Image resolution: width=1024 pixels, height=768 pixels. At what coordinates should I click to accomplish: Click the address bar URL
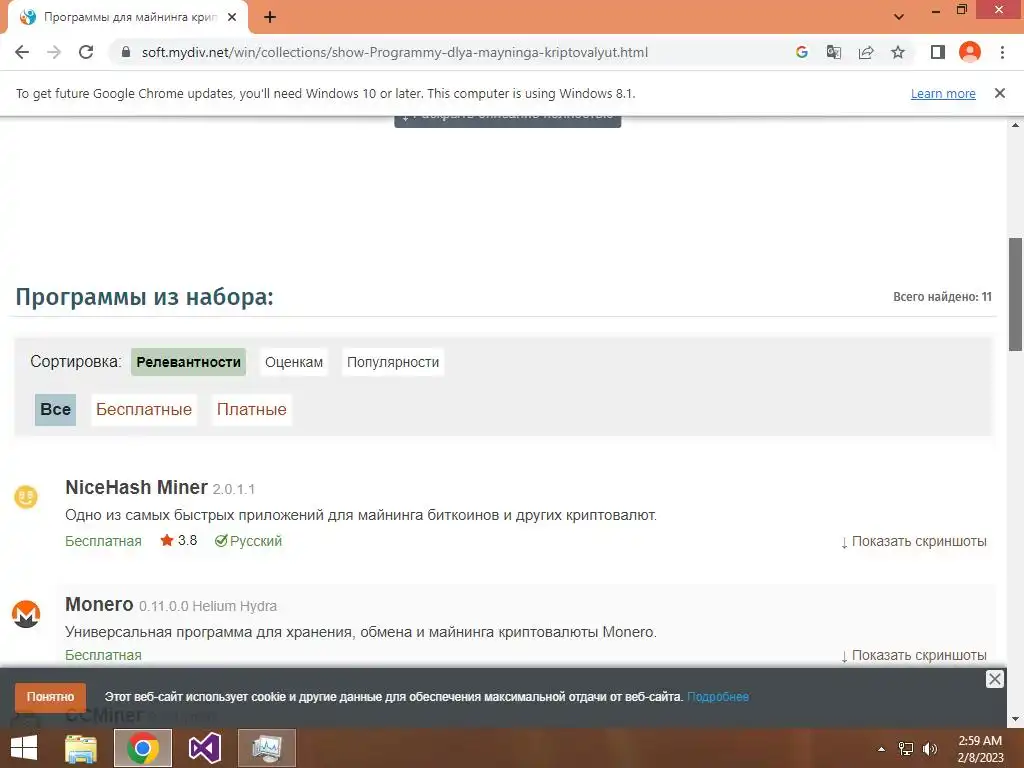coord(394,52)
